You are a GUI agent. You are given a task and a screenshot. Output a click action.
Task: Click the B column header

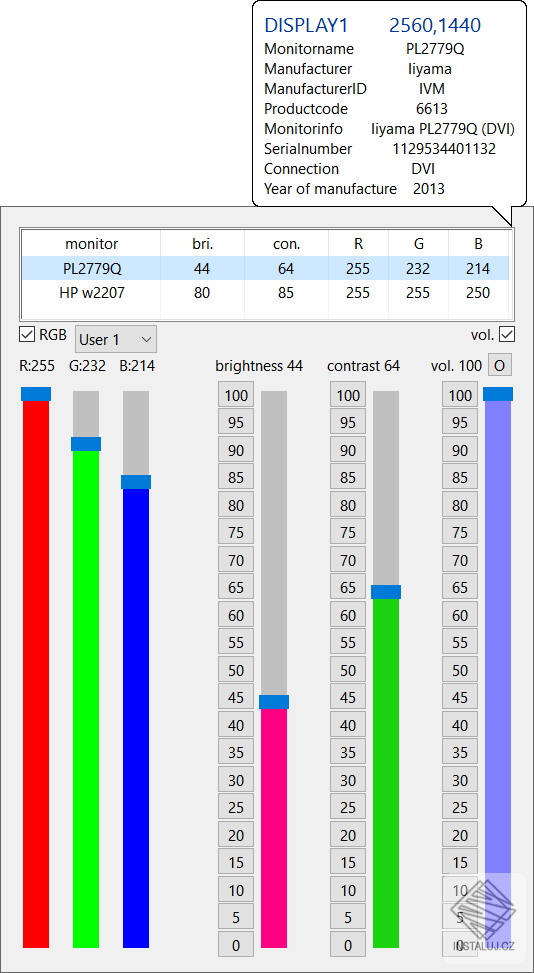(478, 244)
